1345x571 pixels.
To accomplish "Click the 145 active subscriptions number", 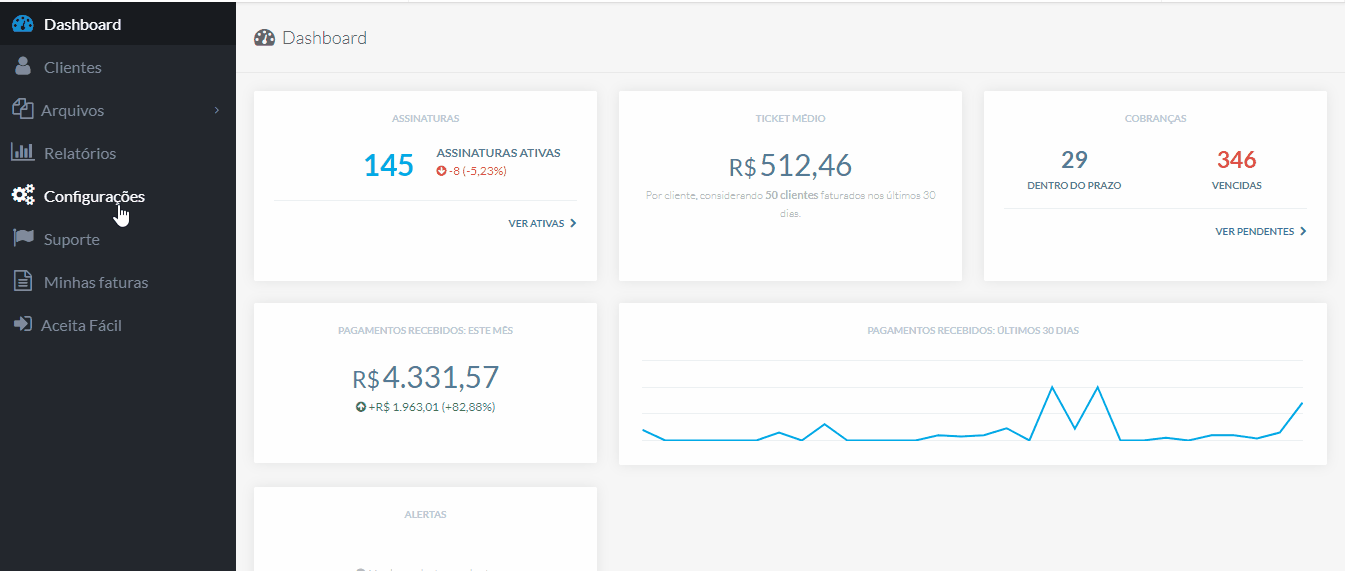I will click(388, 165).
